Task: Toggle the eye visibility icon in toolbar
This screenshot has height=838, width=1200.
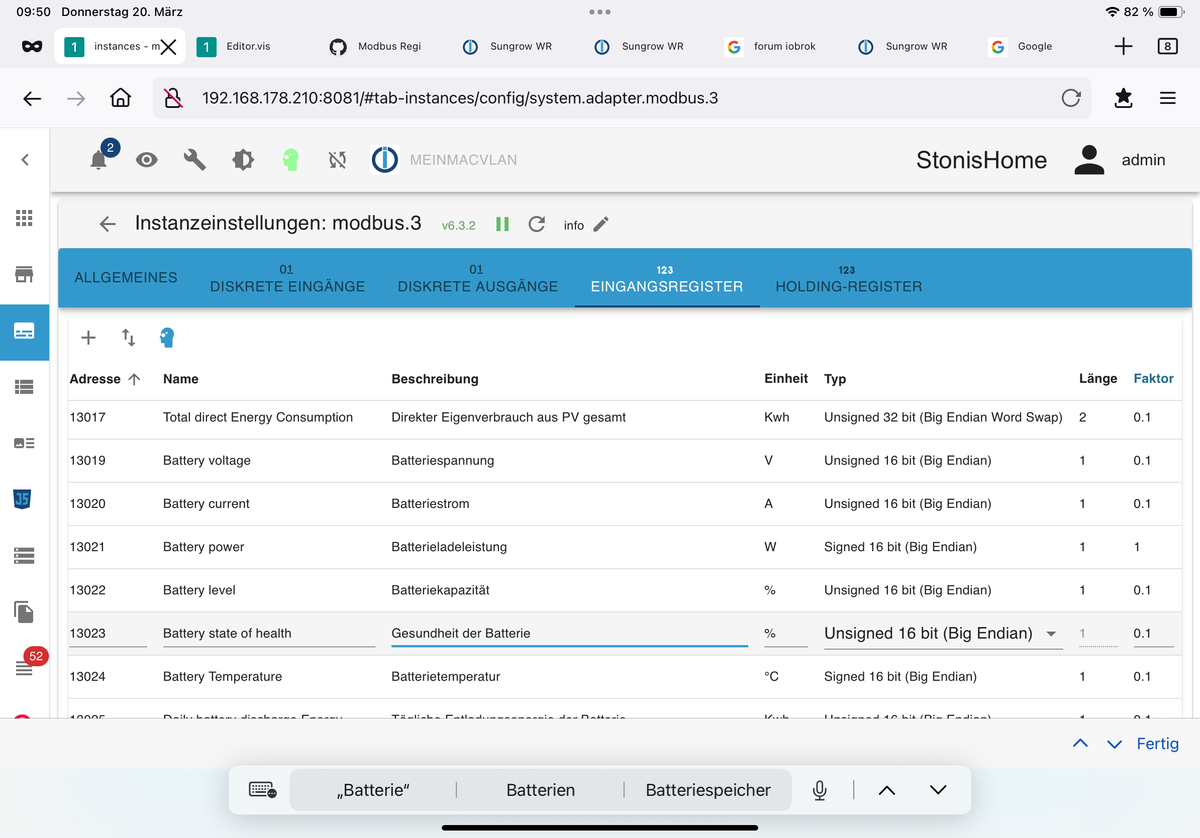Action: tap(147, 160)
